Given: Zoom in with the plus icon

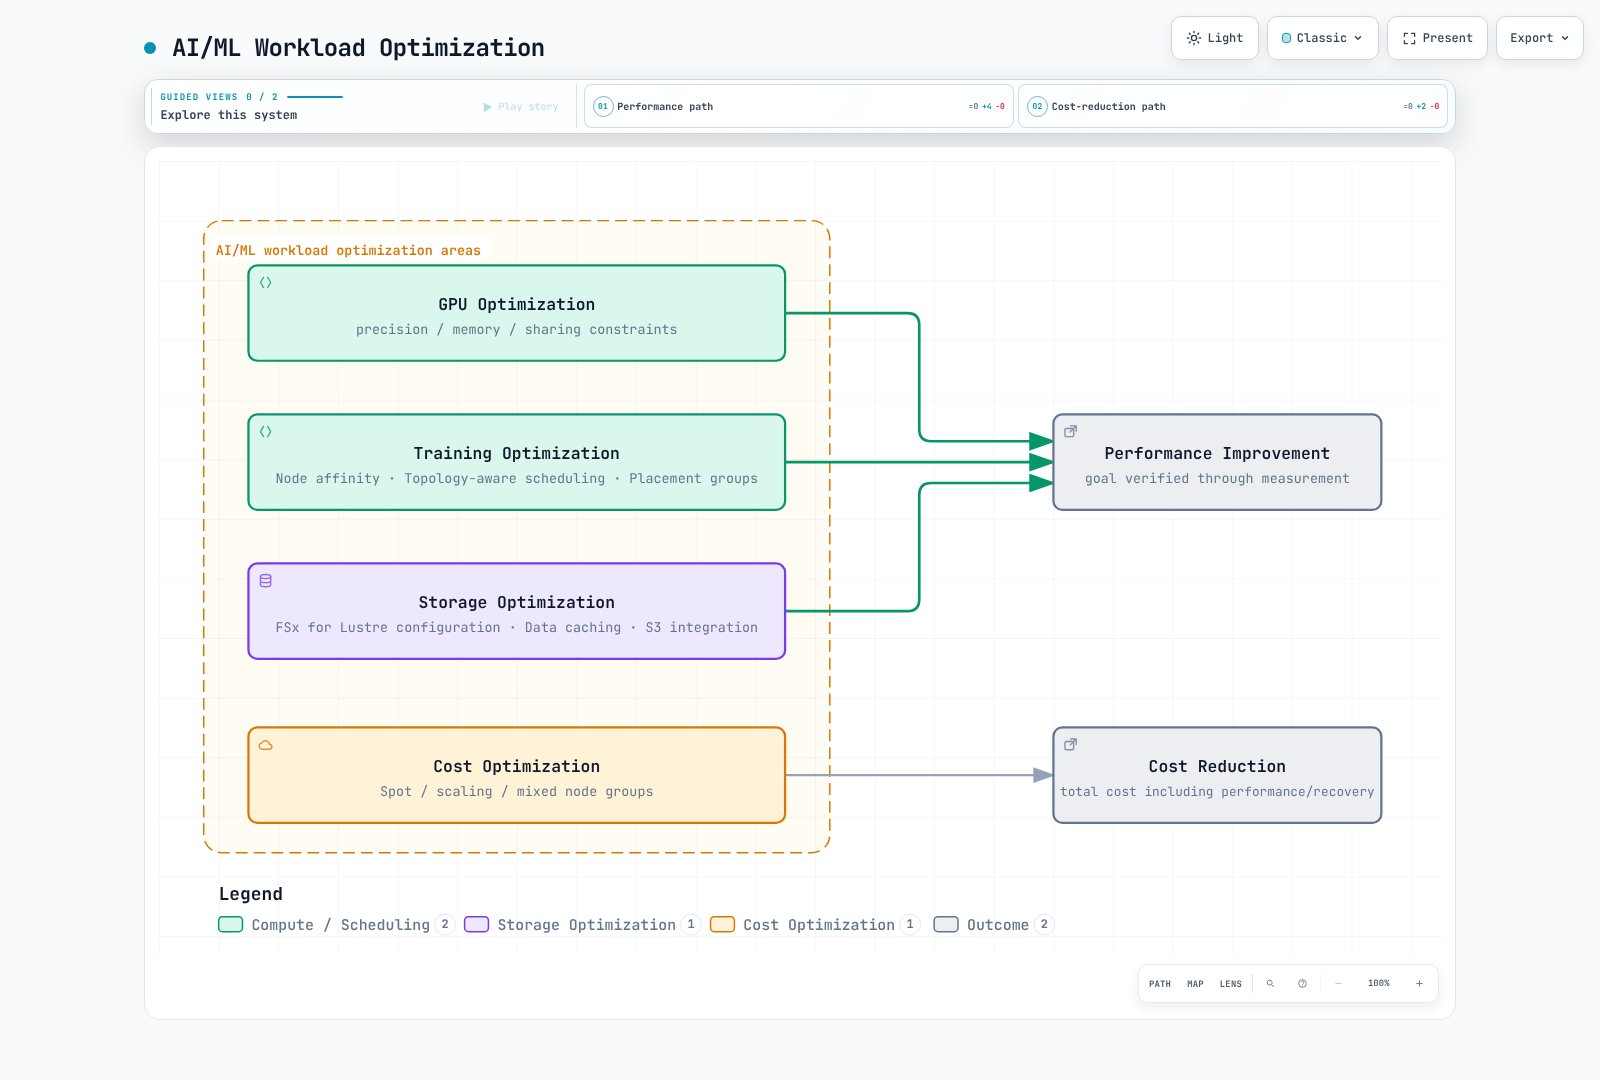Looking at the screenshot, I should click(1419, 984).
